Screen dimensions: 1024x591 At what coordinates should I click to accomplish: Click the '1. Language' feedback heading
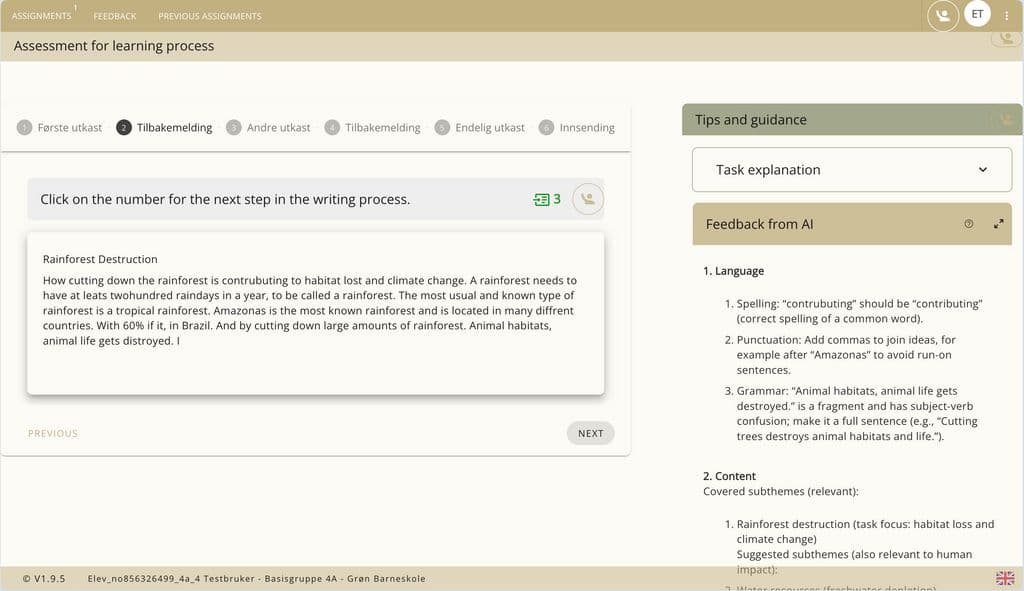(x=733, y=271)
